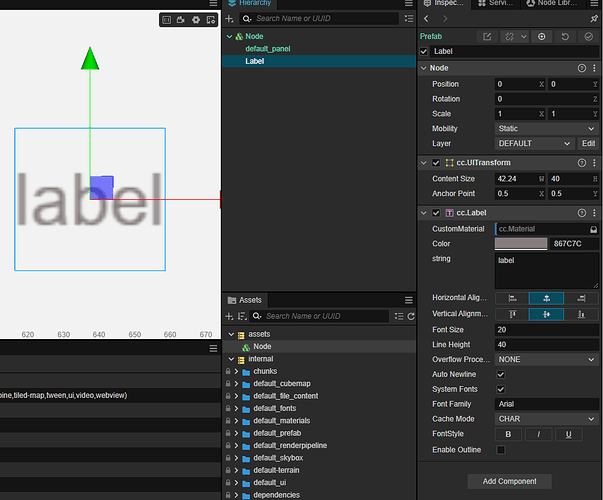This screenshot has width=603, height=500.
Task: Expand the default_materials folder
Action: coord(237,421)
